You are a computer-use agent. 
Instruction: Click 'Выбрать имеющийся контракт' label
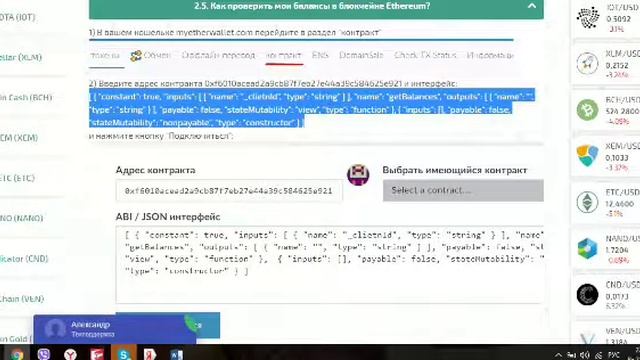455,170
